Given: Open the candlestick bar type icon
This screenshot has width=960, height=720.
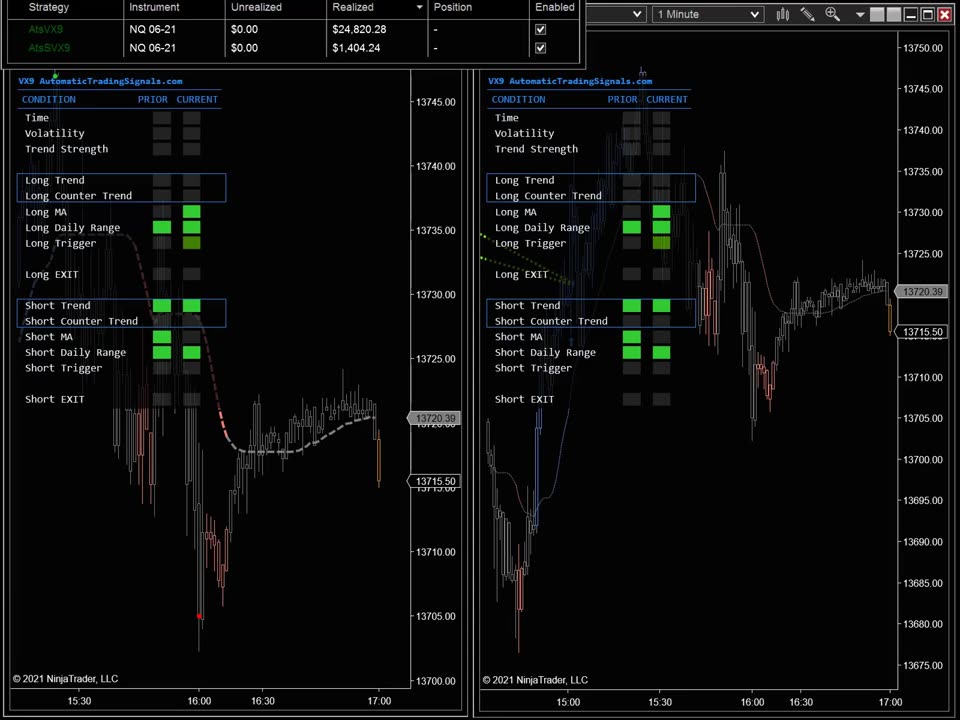Looking at the screenshot, I should [782, 15].
